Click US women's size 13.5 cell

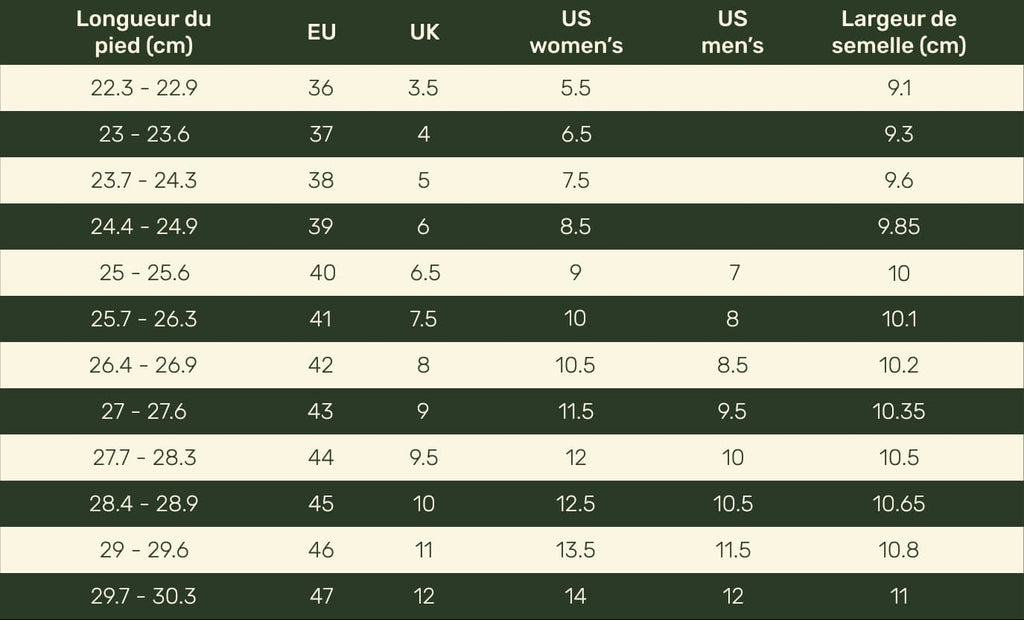pos(576,550)
